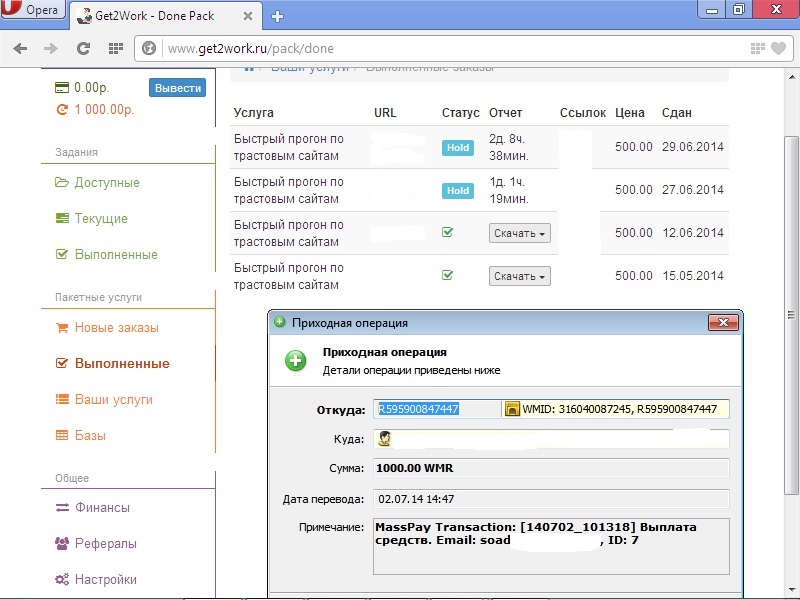Open Базы sidebar item
800x600 pixels.
point(90,435)
